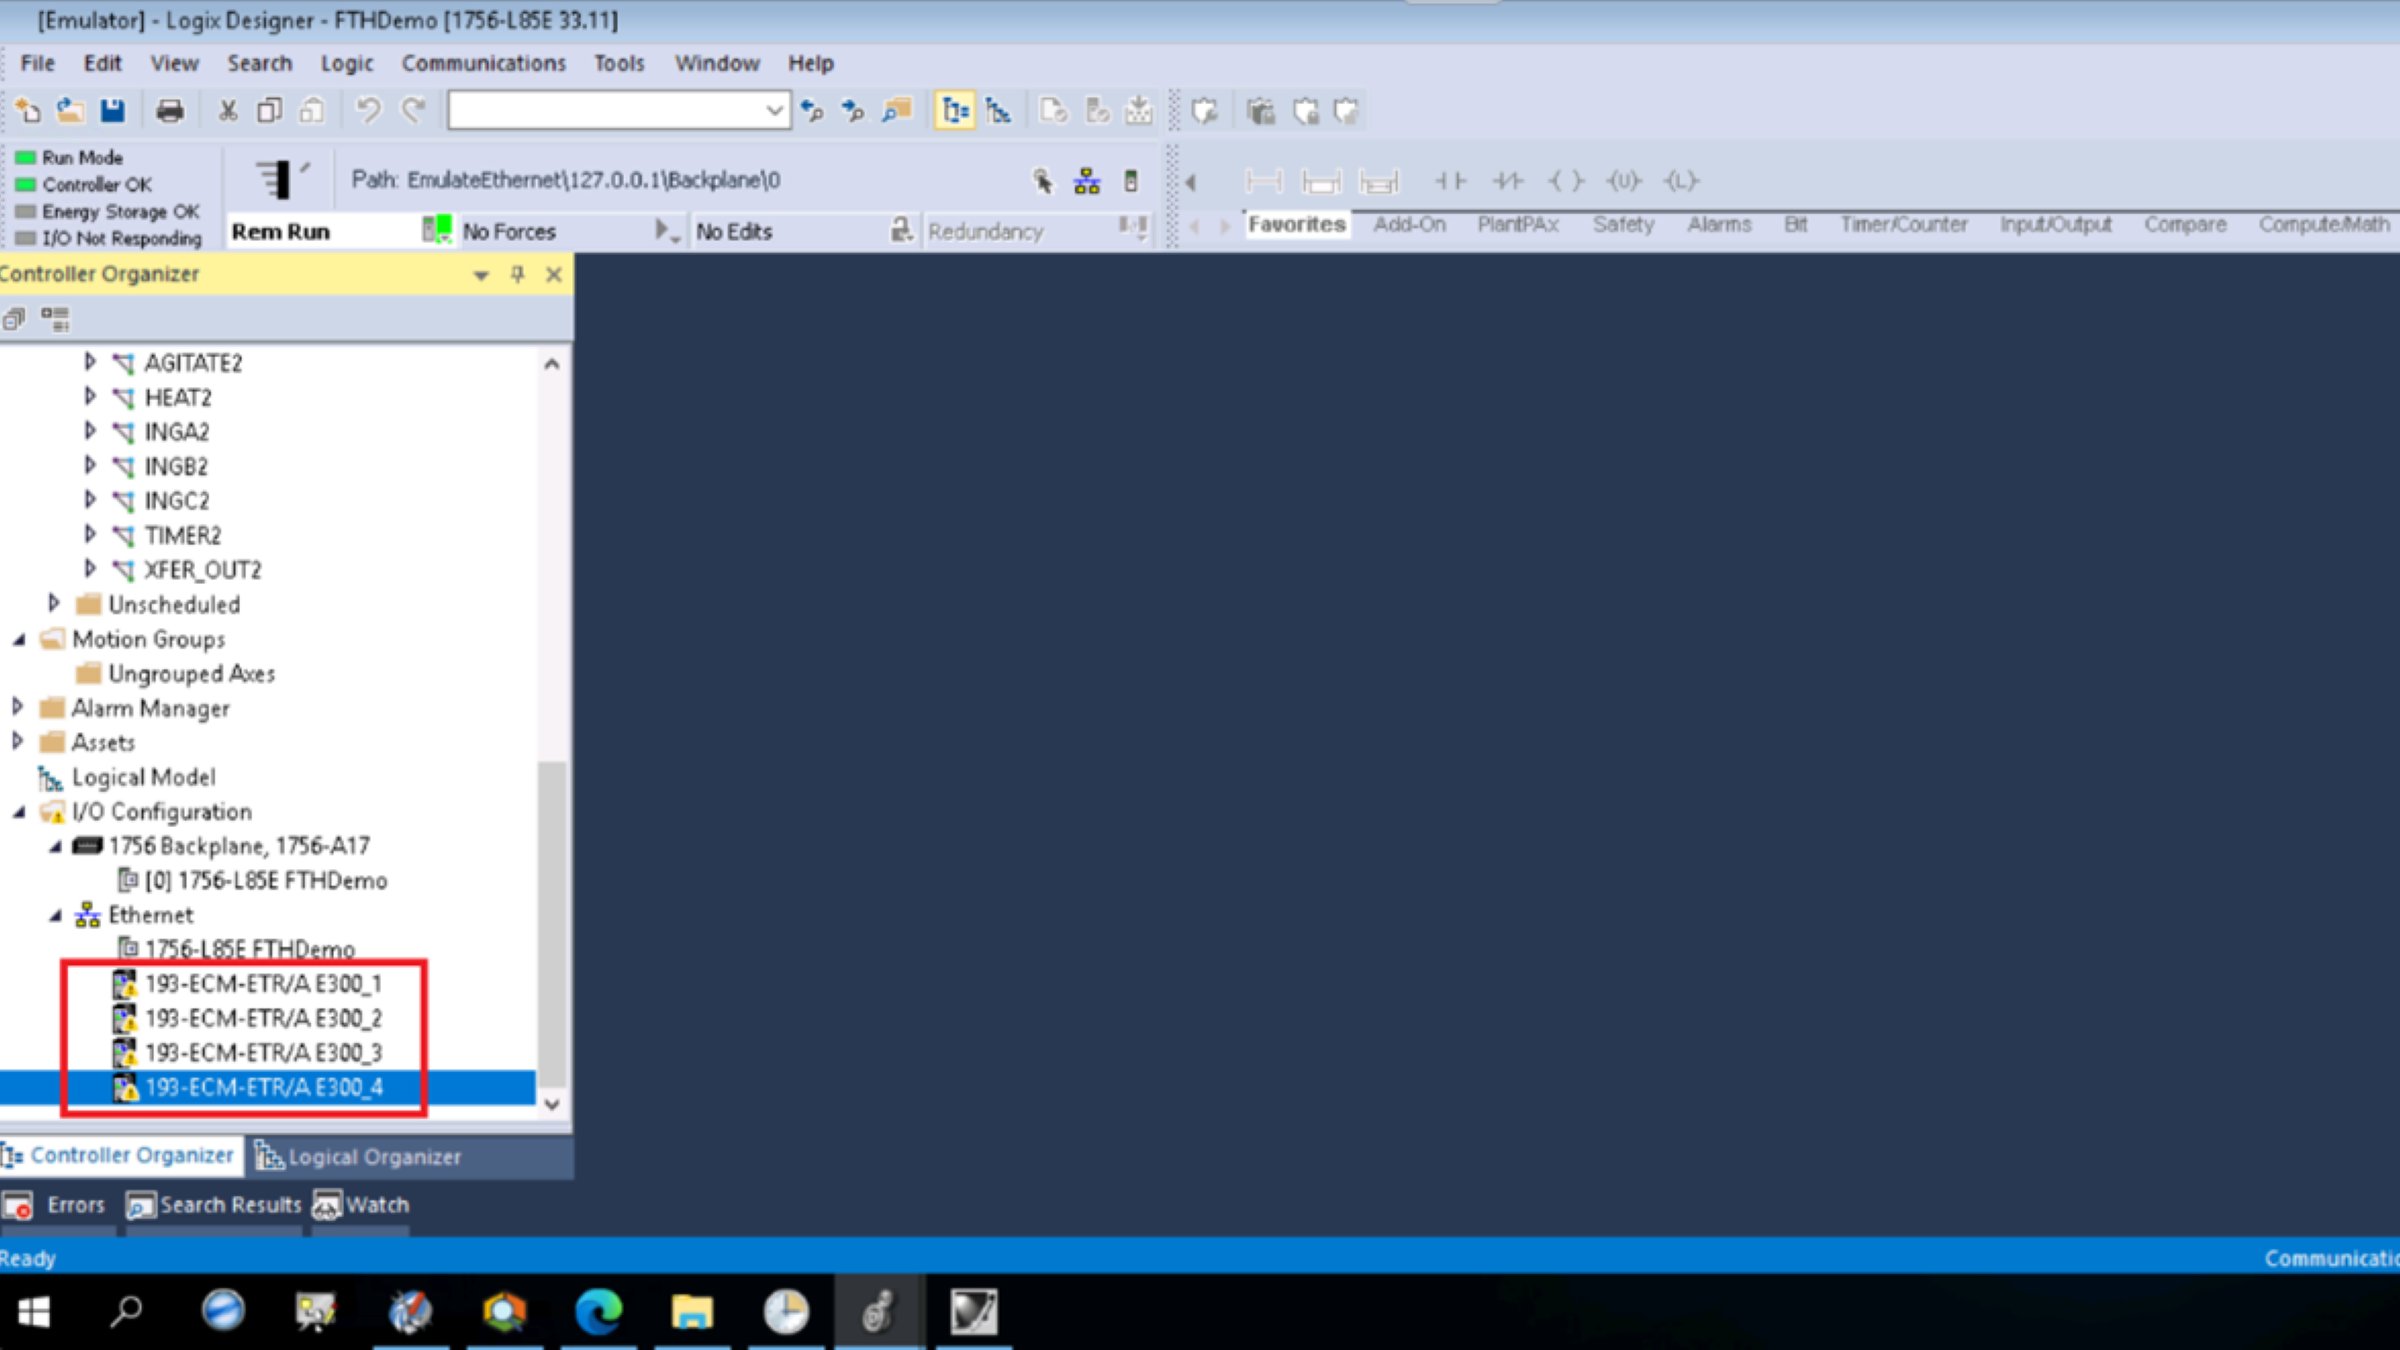
Task: Switch to the Timer/Counter instruction tab
Action: pos(1904,224)
